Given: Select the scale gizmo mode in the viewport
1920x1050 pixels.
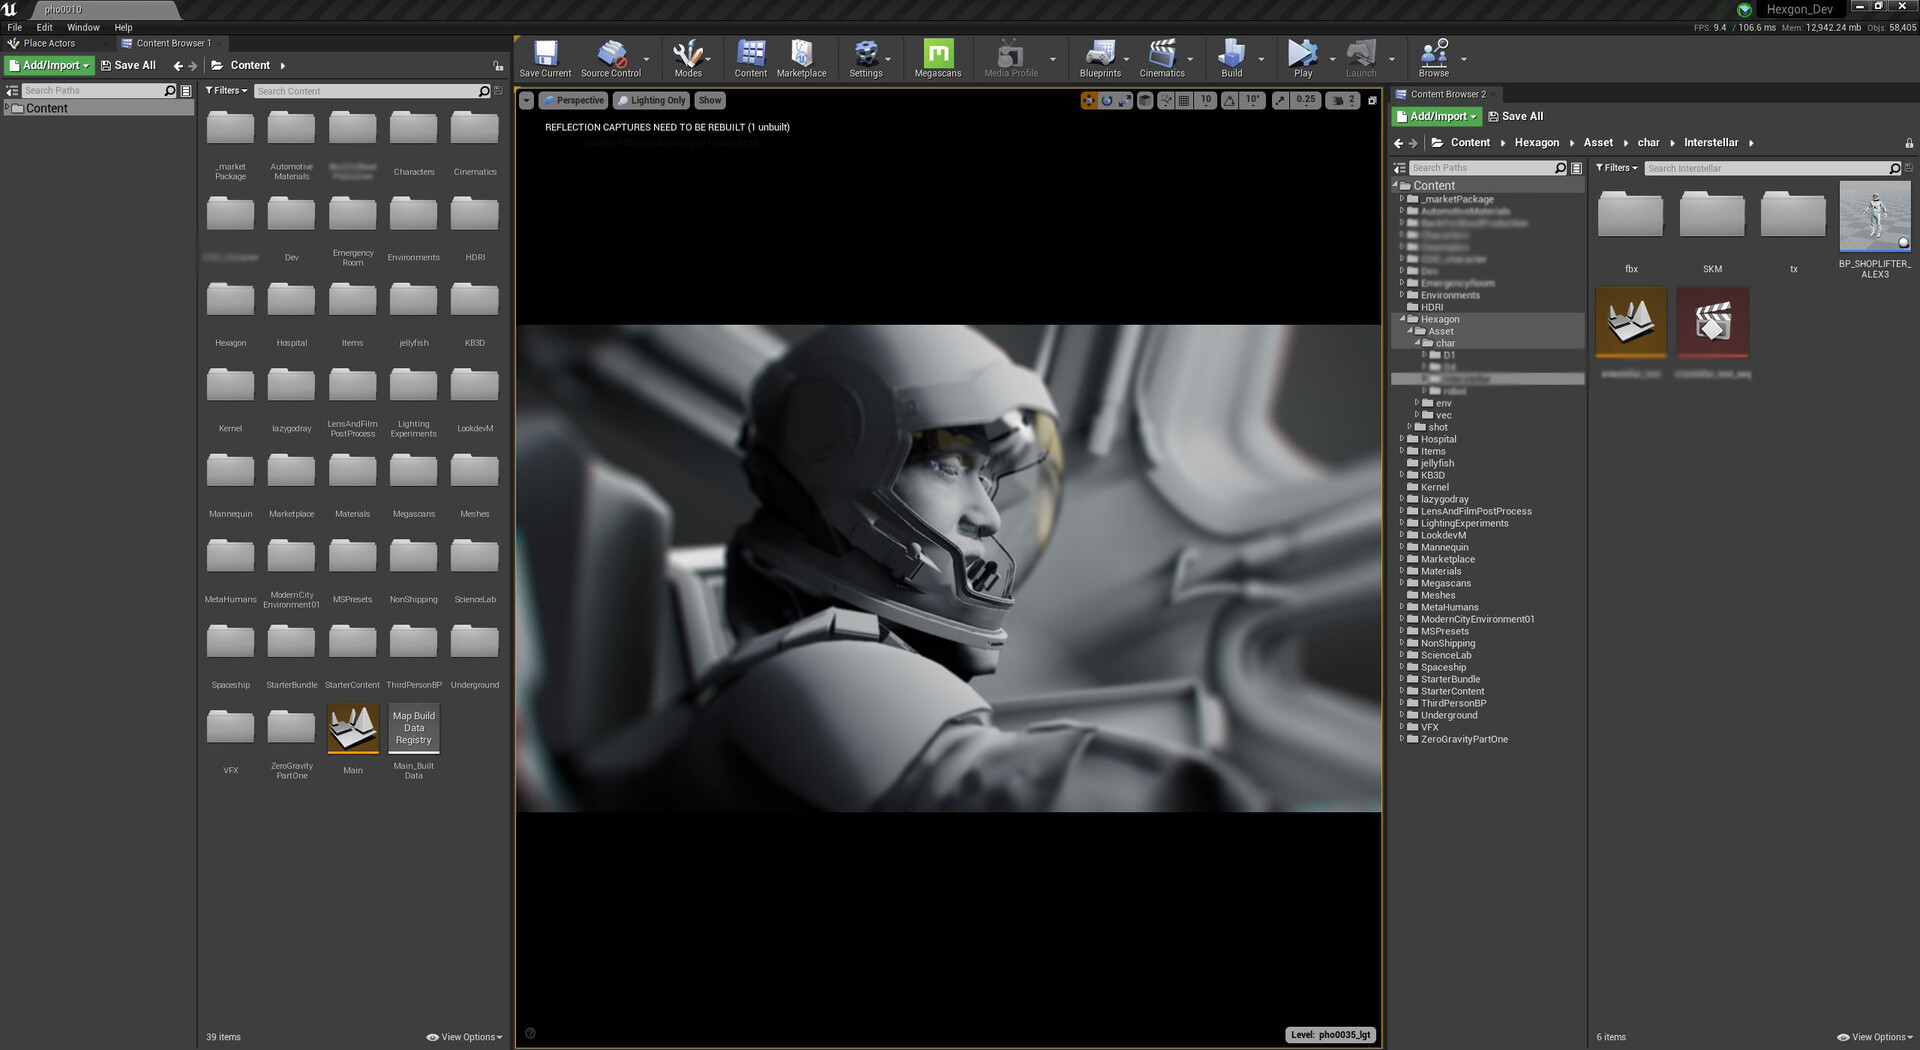Looking at the screenshot, I should pos(1125,100).
